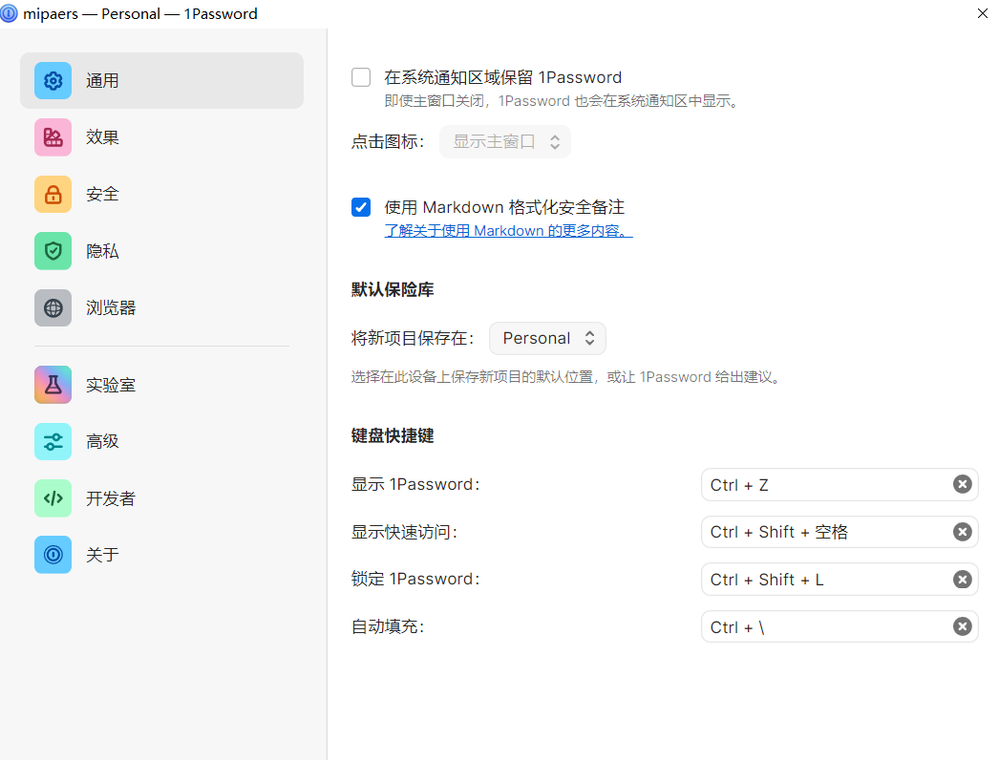
Task: Click the 高级 sliders icon
Action: [x=53, y=441]
